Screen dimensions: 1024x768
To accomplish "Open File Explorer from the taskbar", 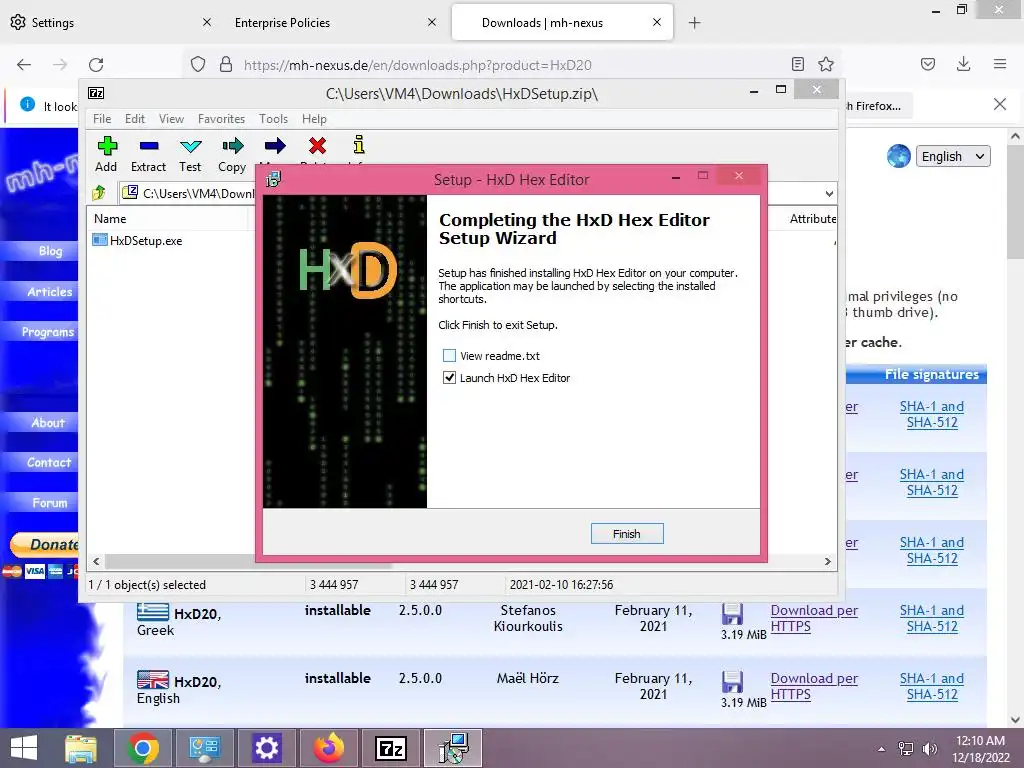I will pos(80,748).
